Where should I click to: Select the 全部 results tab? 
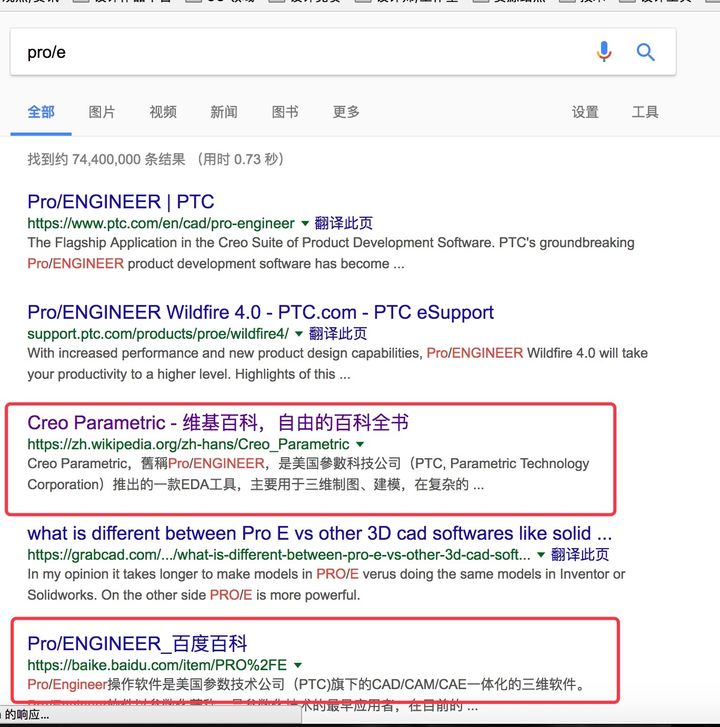point(41,112)
